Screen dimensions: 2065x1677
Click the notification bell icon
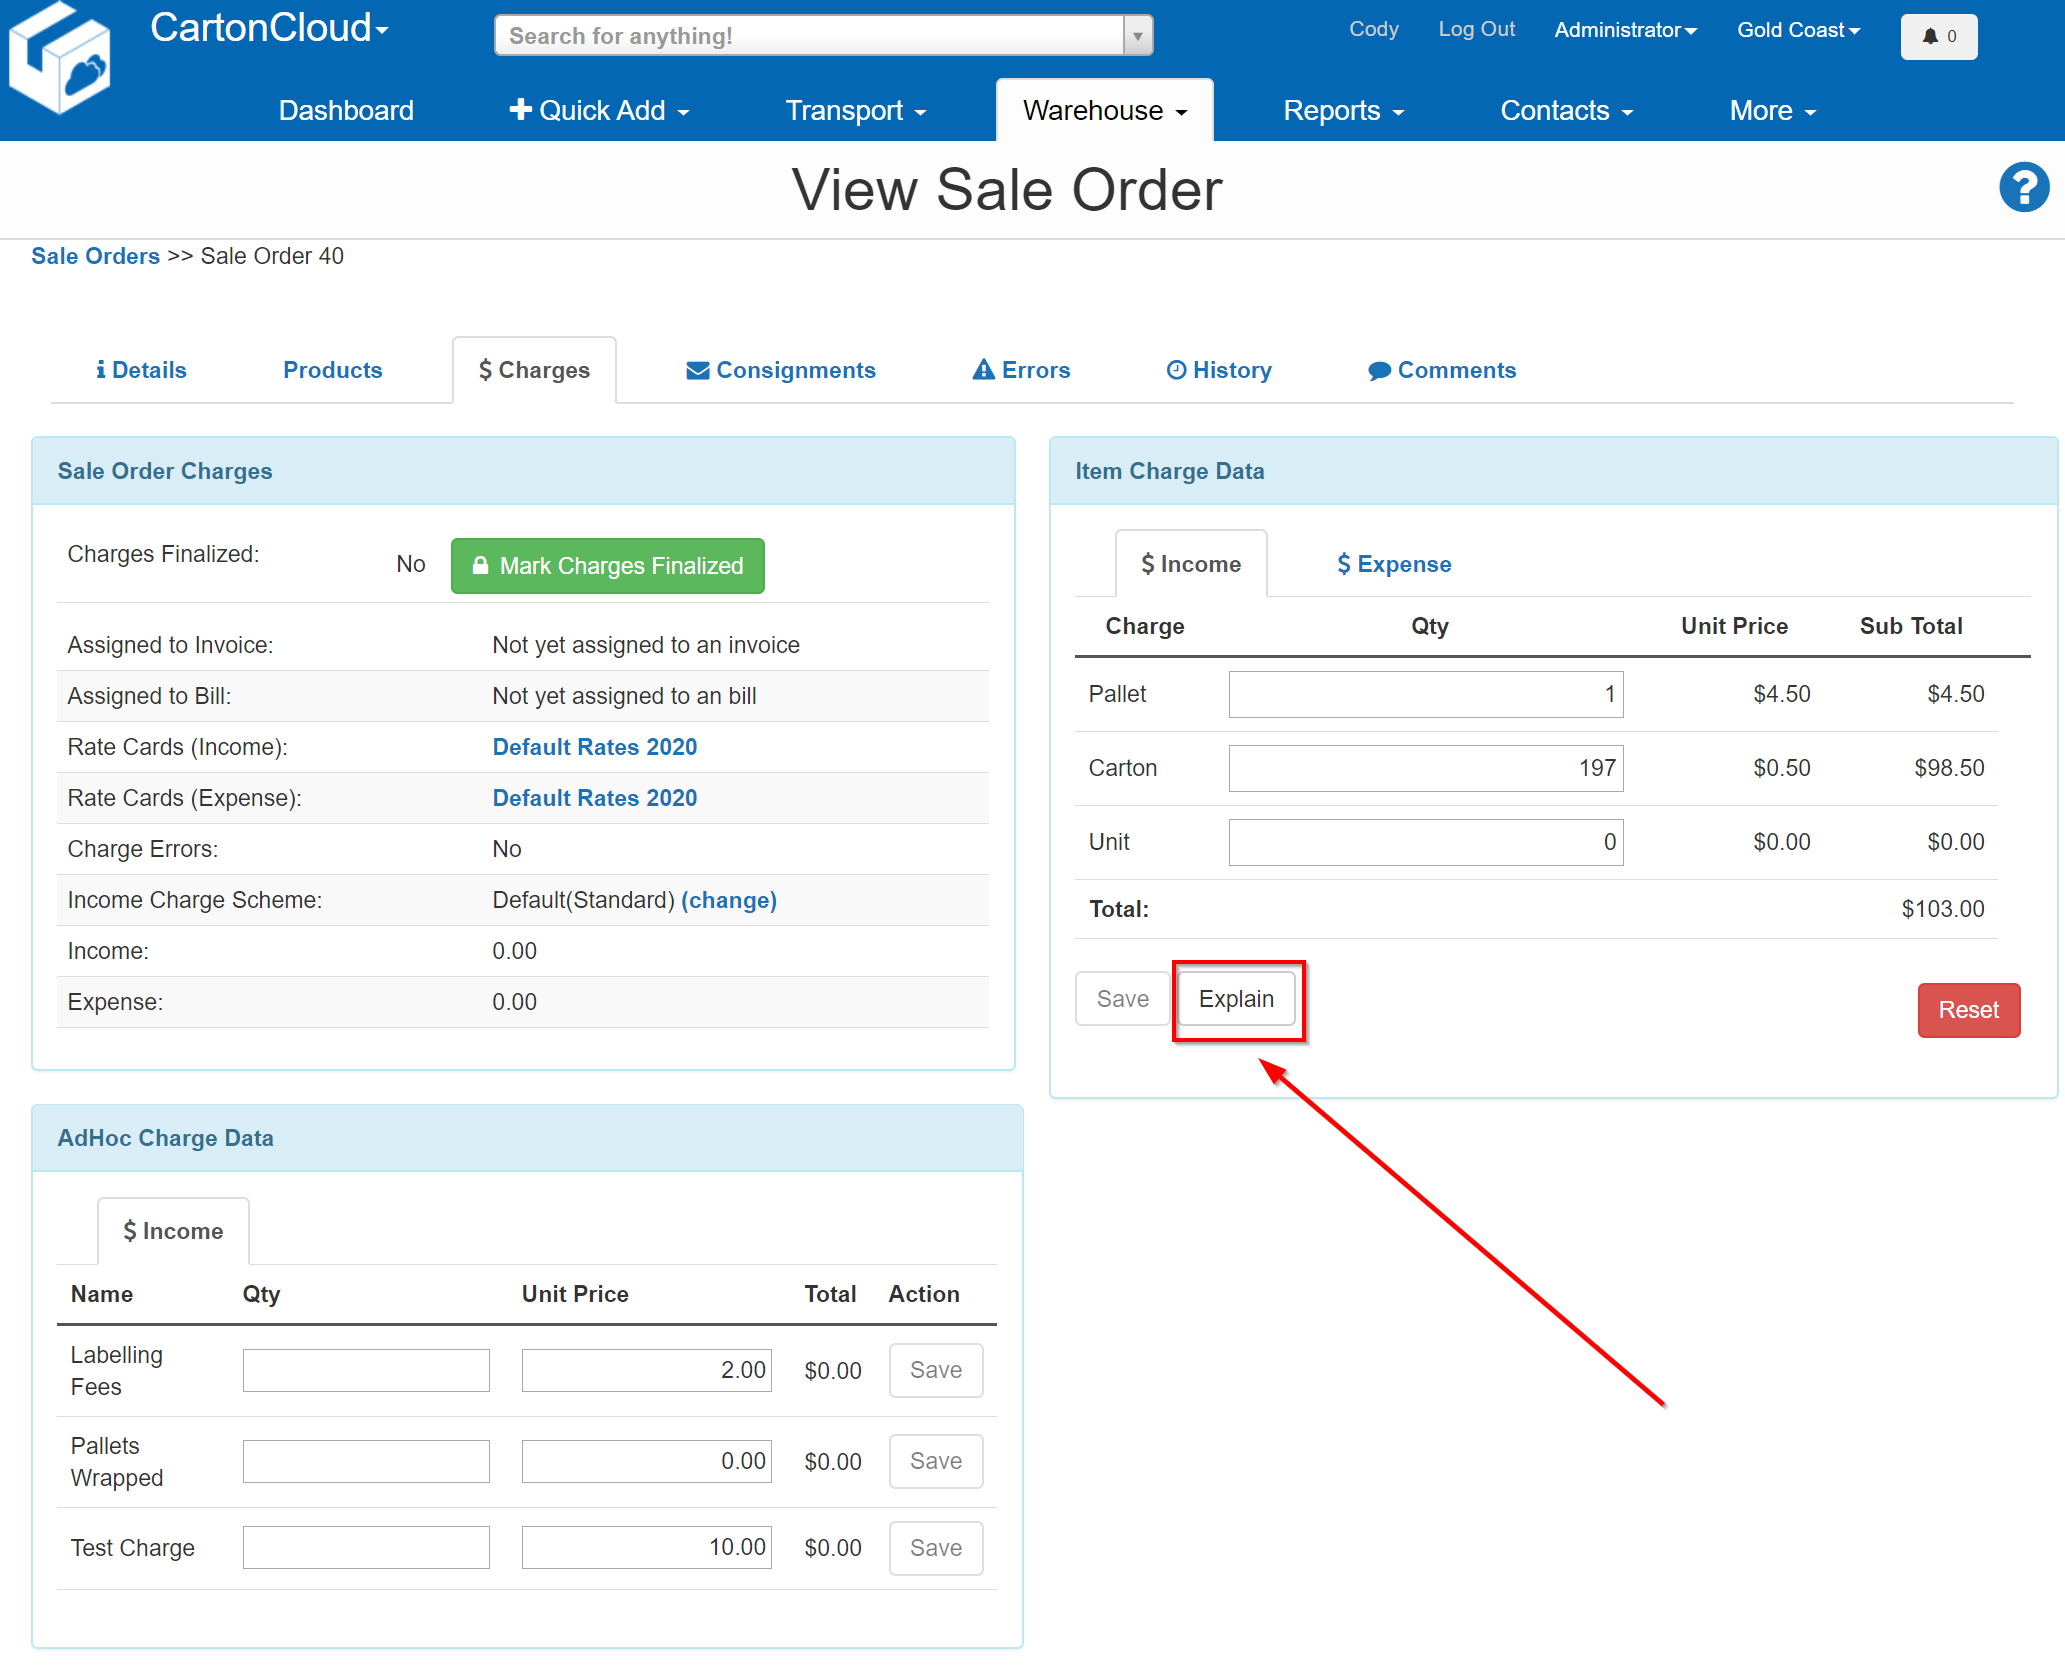(x=1929, y=37)
